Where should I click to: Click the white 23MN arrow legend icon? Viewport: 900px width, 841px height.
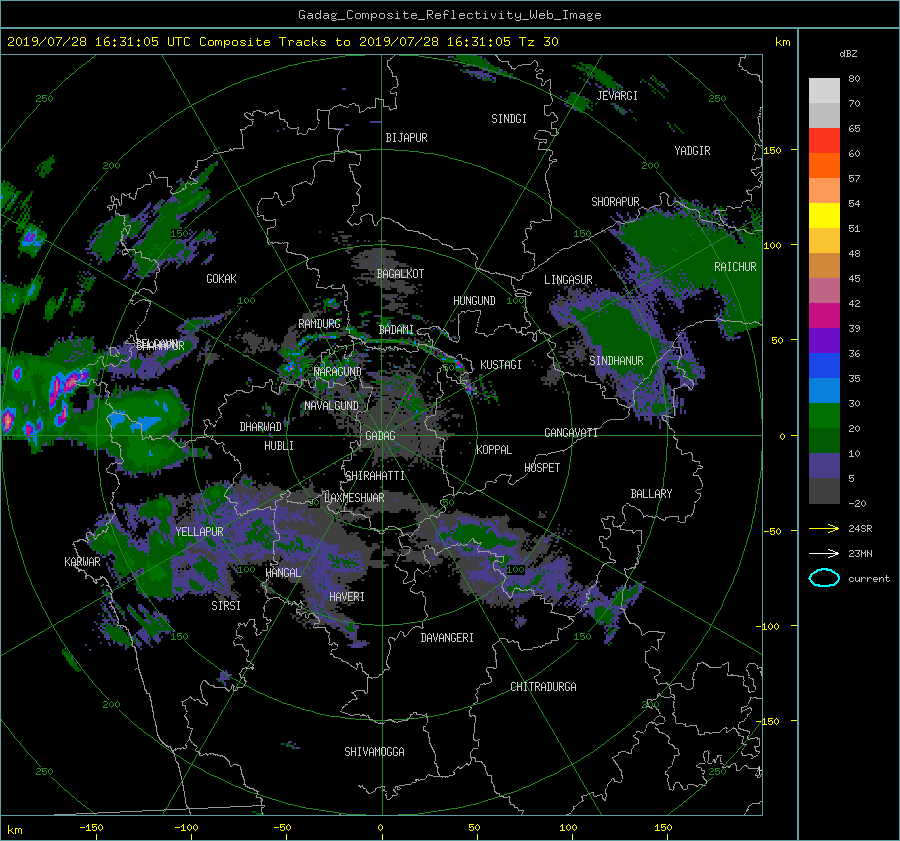click(x=824, y=553)
